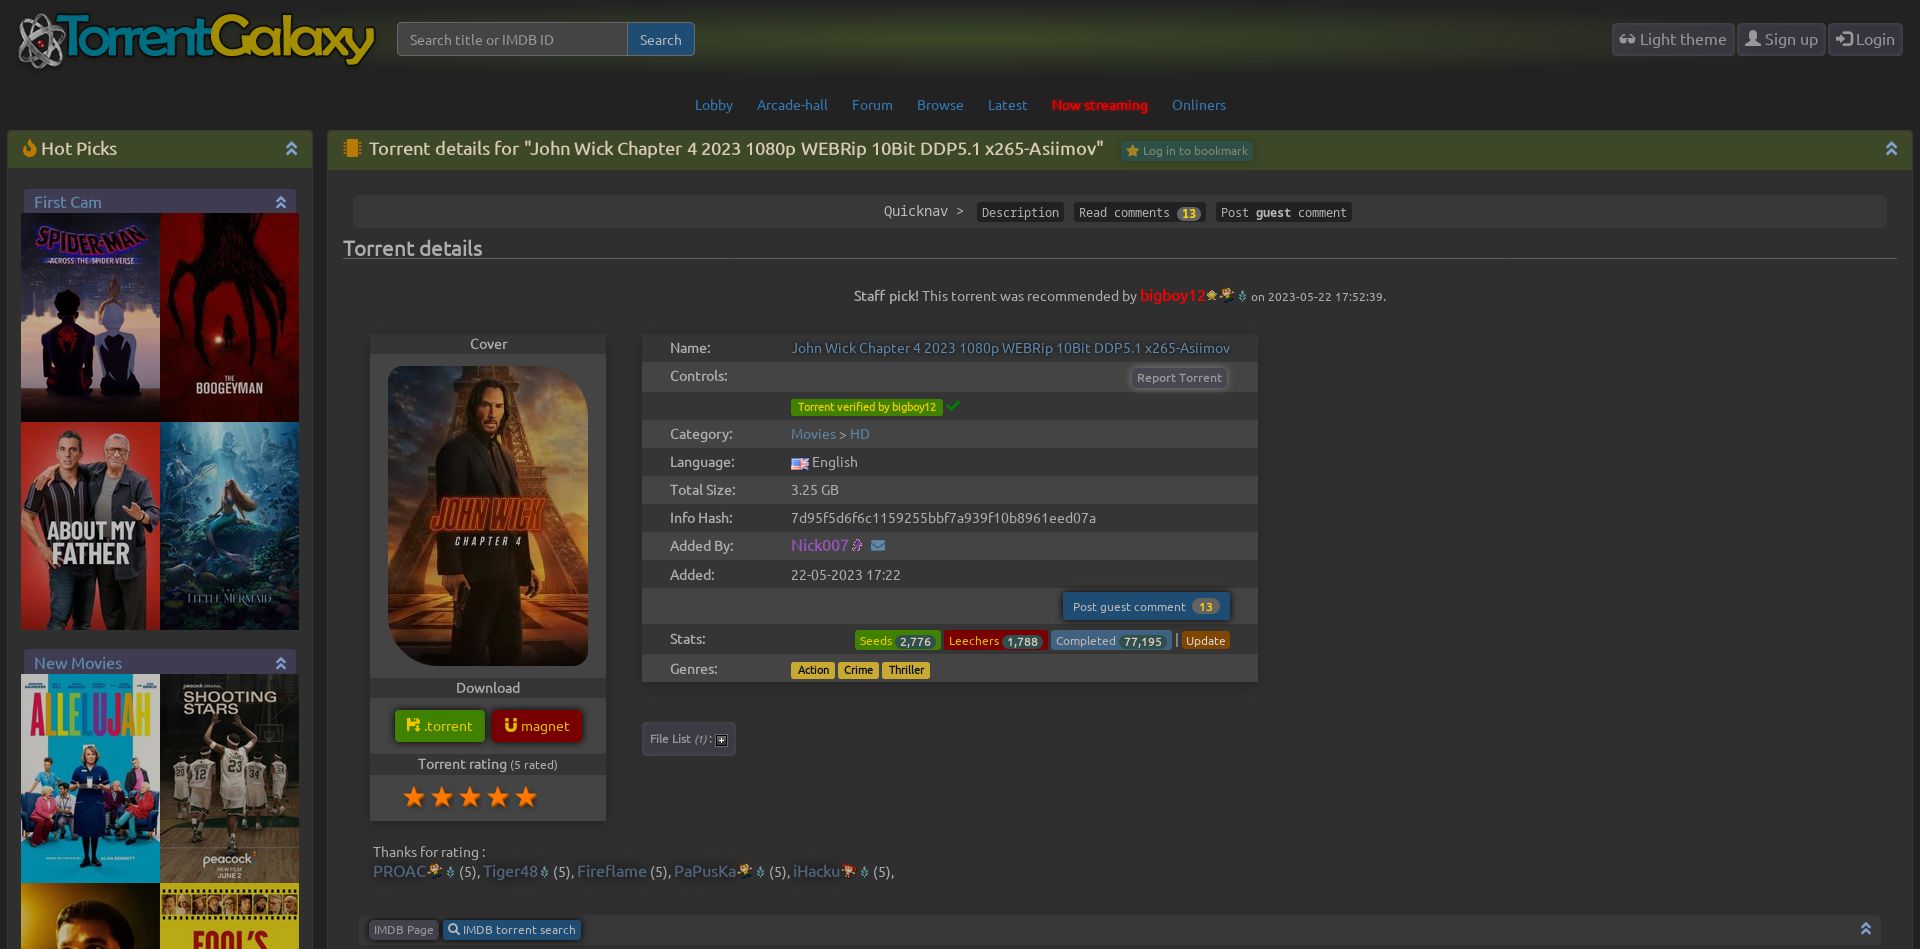Open the Now streaming menu item
1920x949 pixels.
[x=1099, y=105]
